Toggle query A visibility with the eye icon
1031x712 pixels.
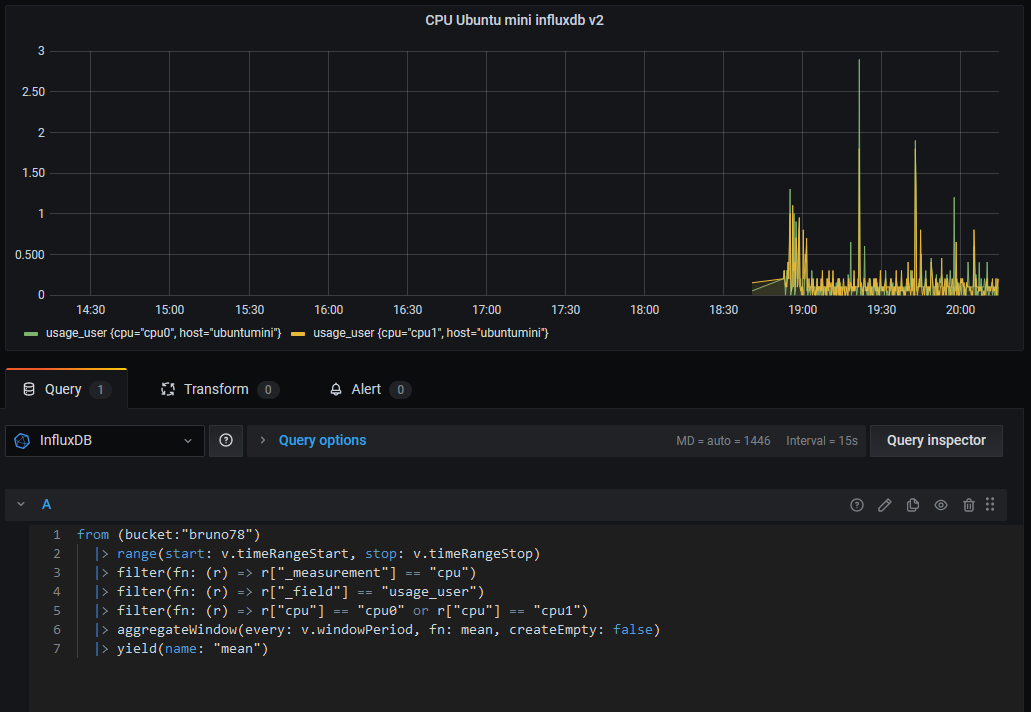coord(940,505)
